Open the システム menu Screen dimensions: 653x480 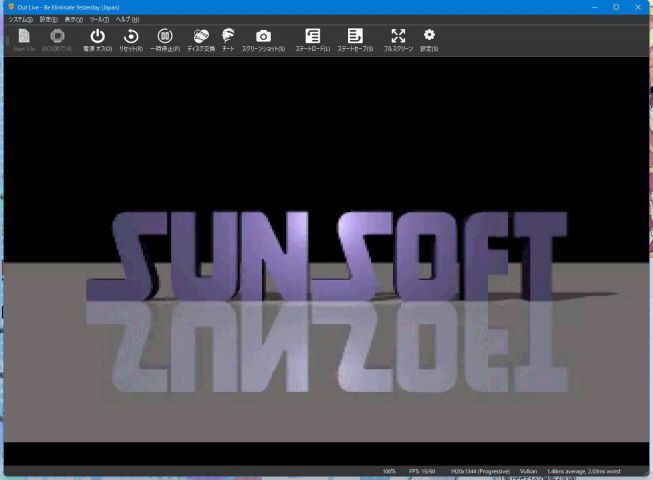click(20, 20)
